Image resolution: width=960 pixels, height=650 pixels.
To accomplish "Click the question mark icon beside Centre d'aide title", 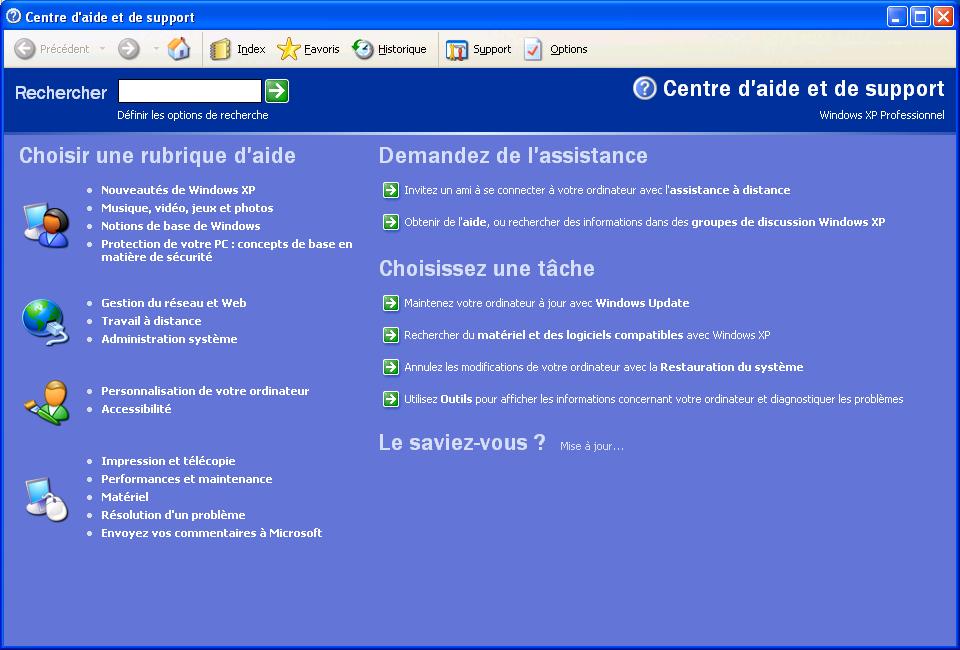I will click(645, 89).
